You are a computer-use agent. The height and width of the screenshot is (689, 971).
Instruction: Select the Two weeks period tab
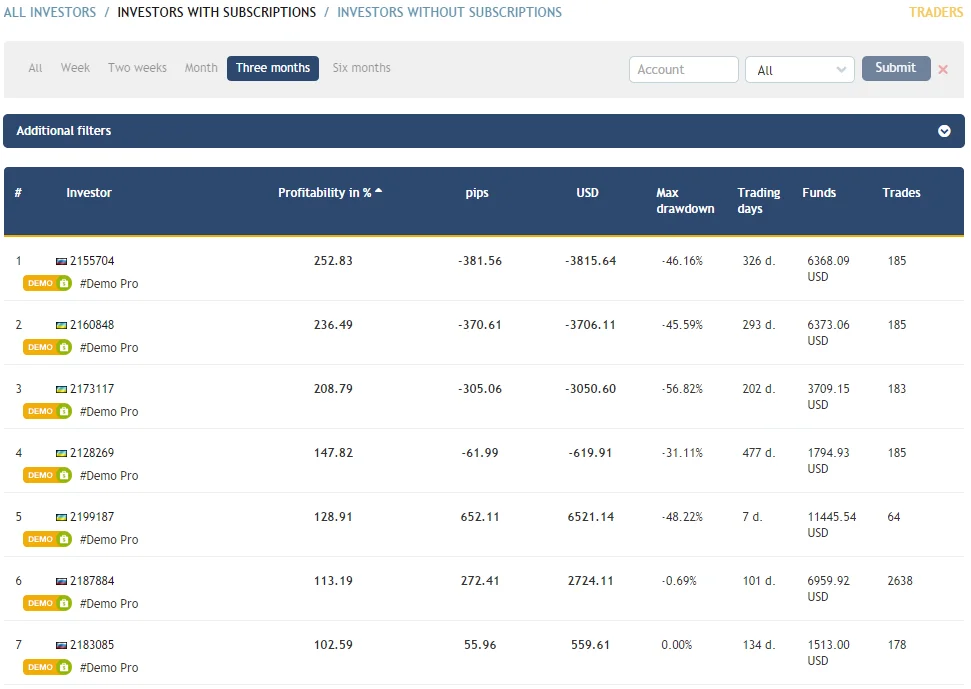point(137,67)
